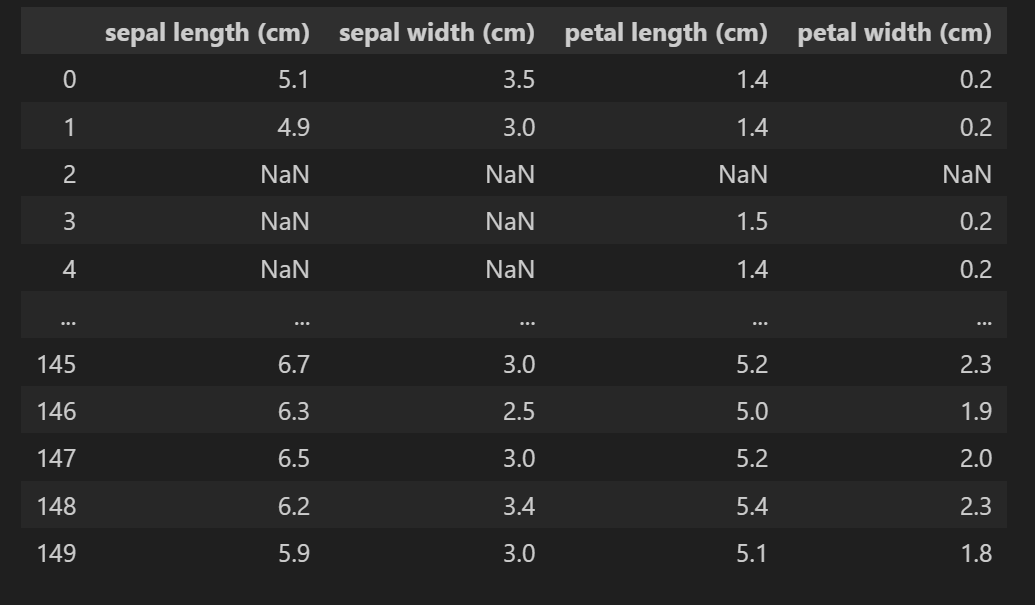Click the sepal length NaN in row 4

[x=285, y=269]
